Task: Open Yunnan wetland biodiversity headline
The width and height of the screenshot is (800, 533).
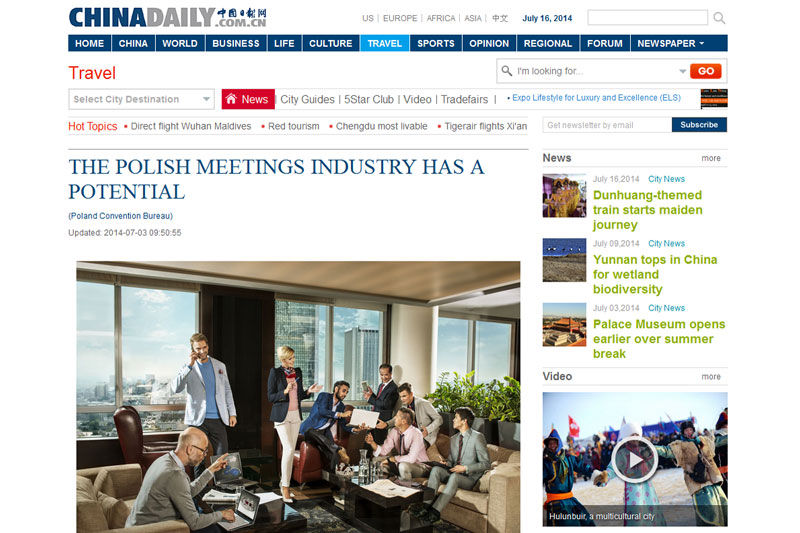Action: pyautogui.click(x=655, y=274)
